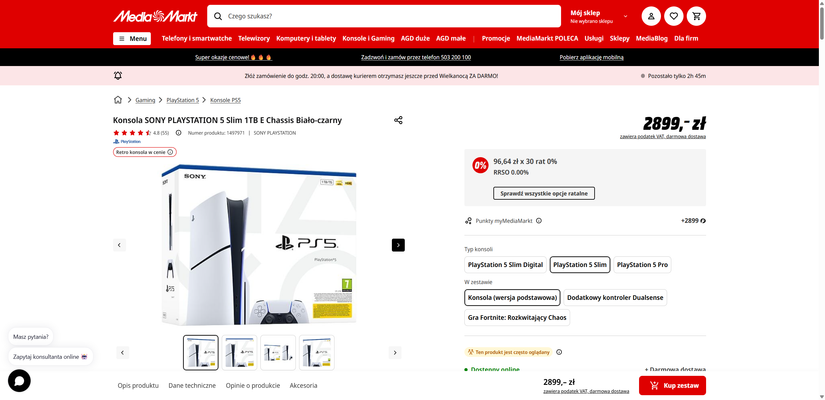
Task: Go to Akcesoria tab
Action: click(x=303, y=386)
